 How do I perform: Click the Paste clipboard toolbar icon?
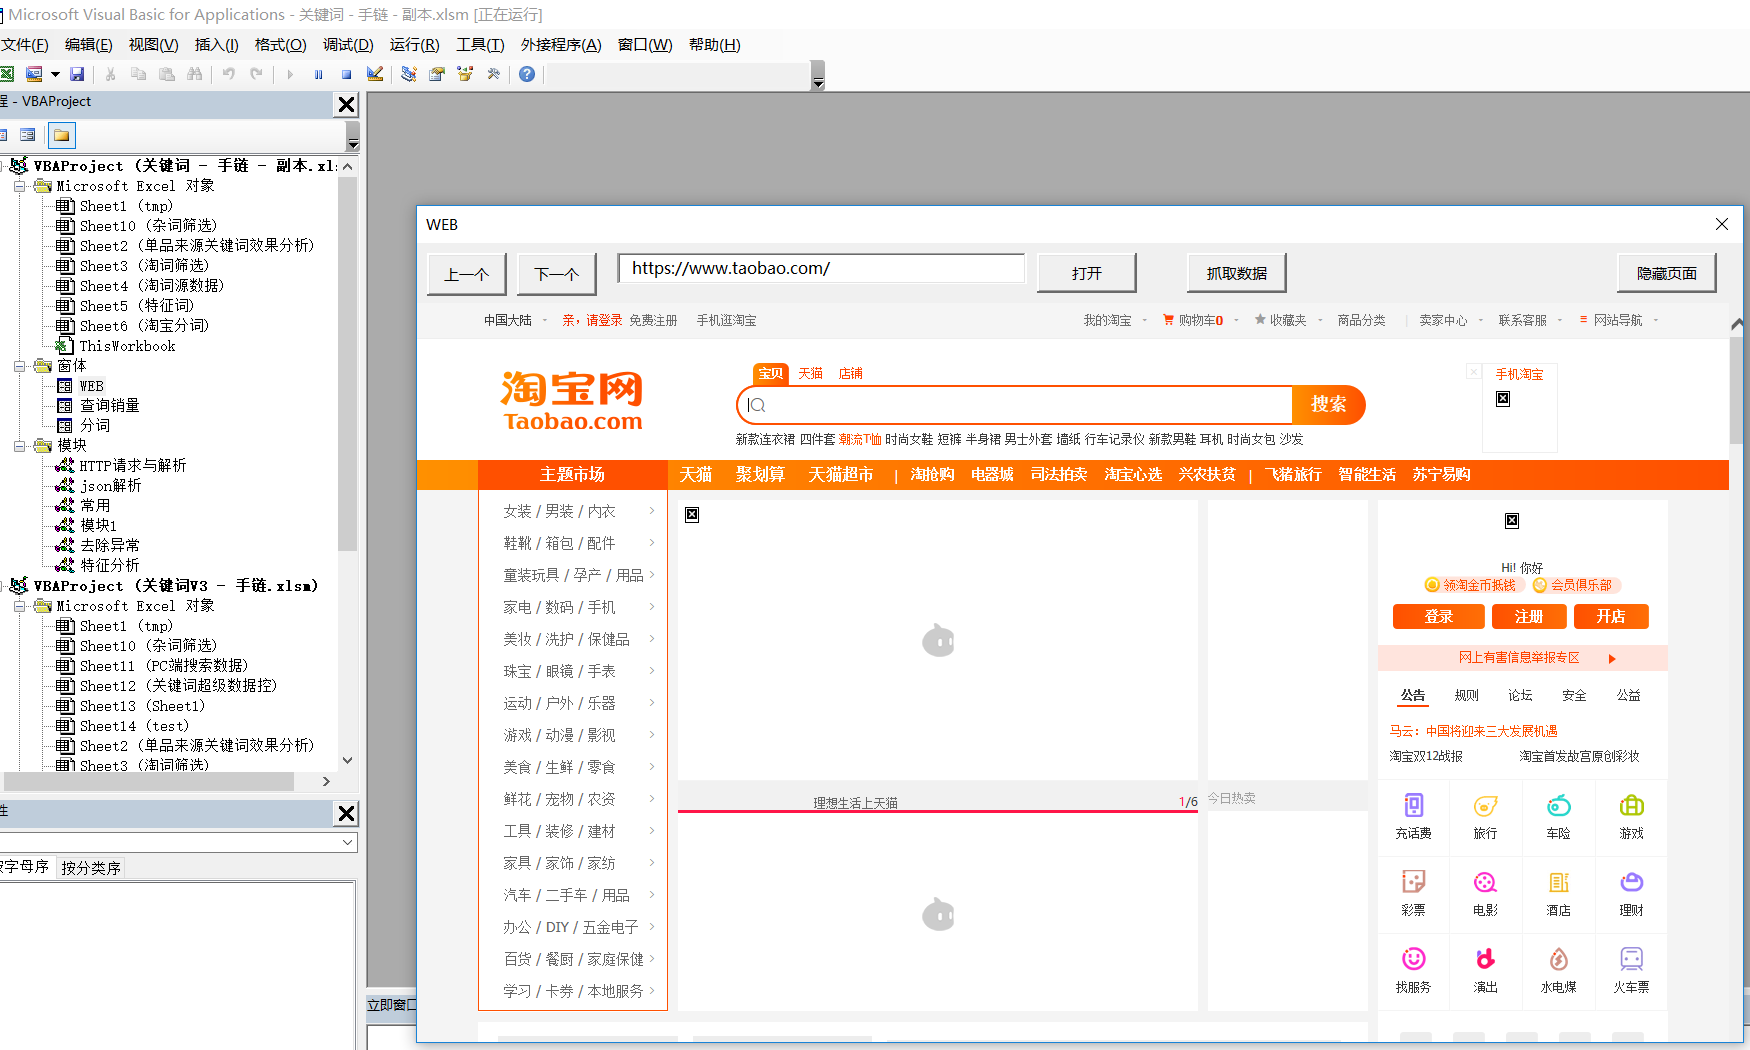pos(167,74)
